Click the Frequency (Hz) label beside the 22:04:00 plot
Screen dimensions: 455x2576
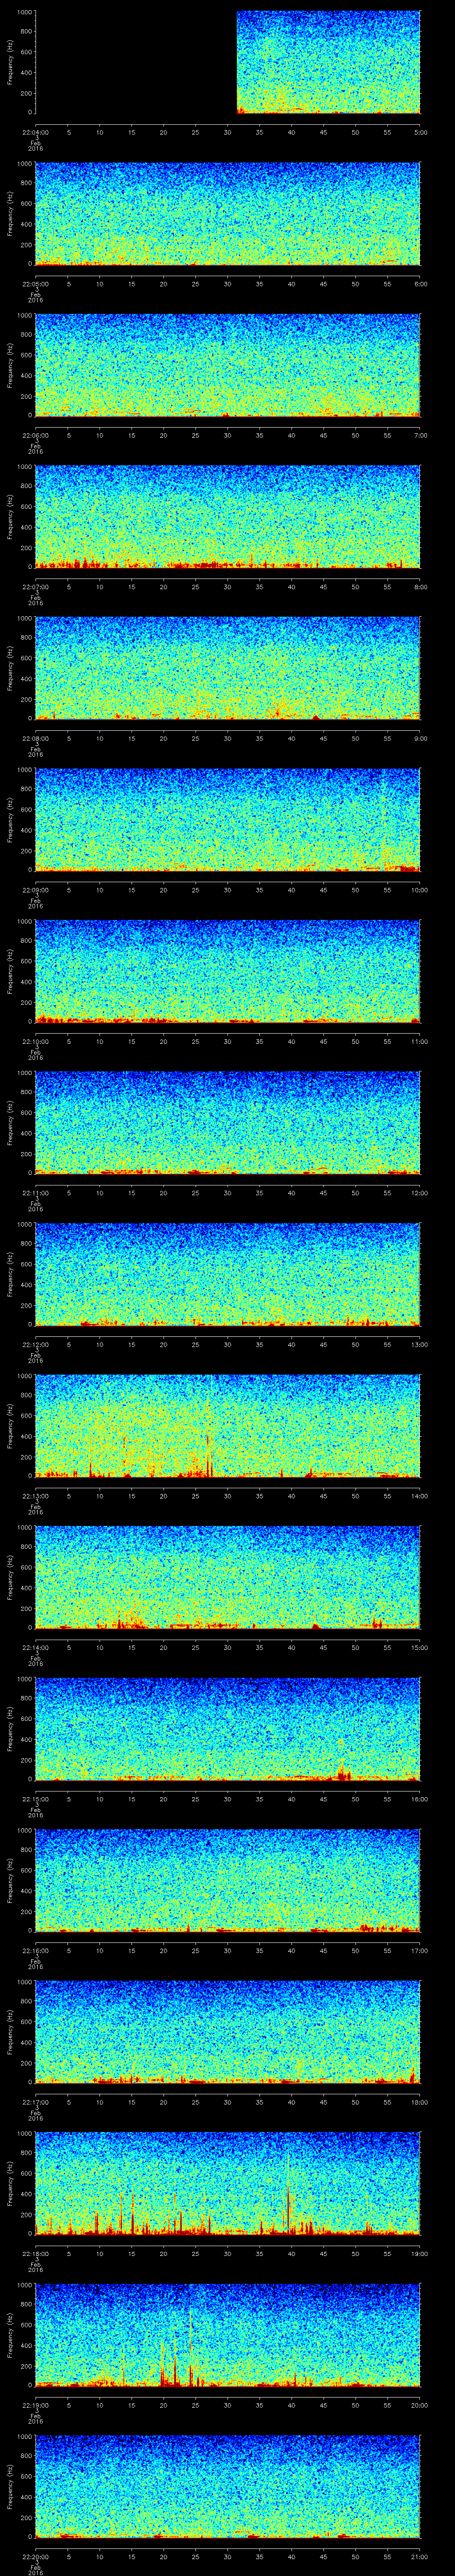(x=10, y=63)
